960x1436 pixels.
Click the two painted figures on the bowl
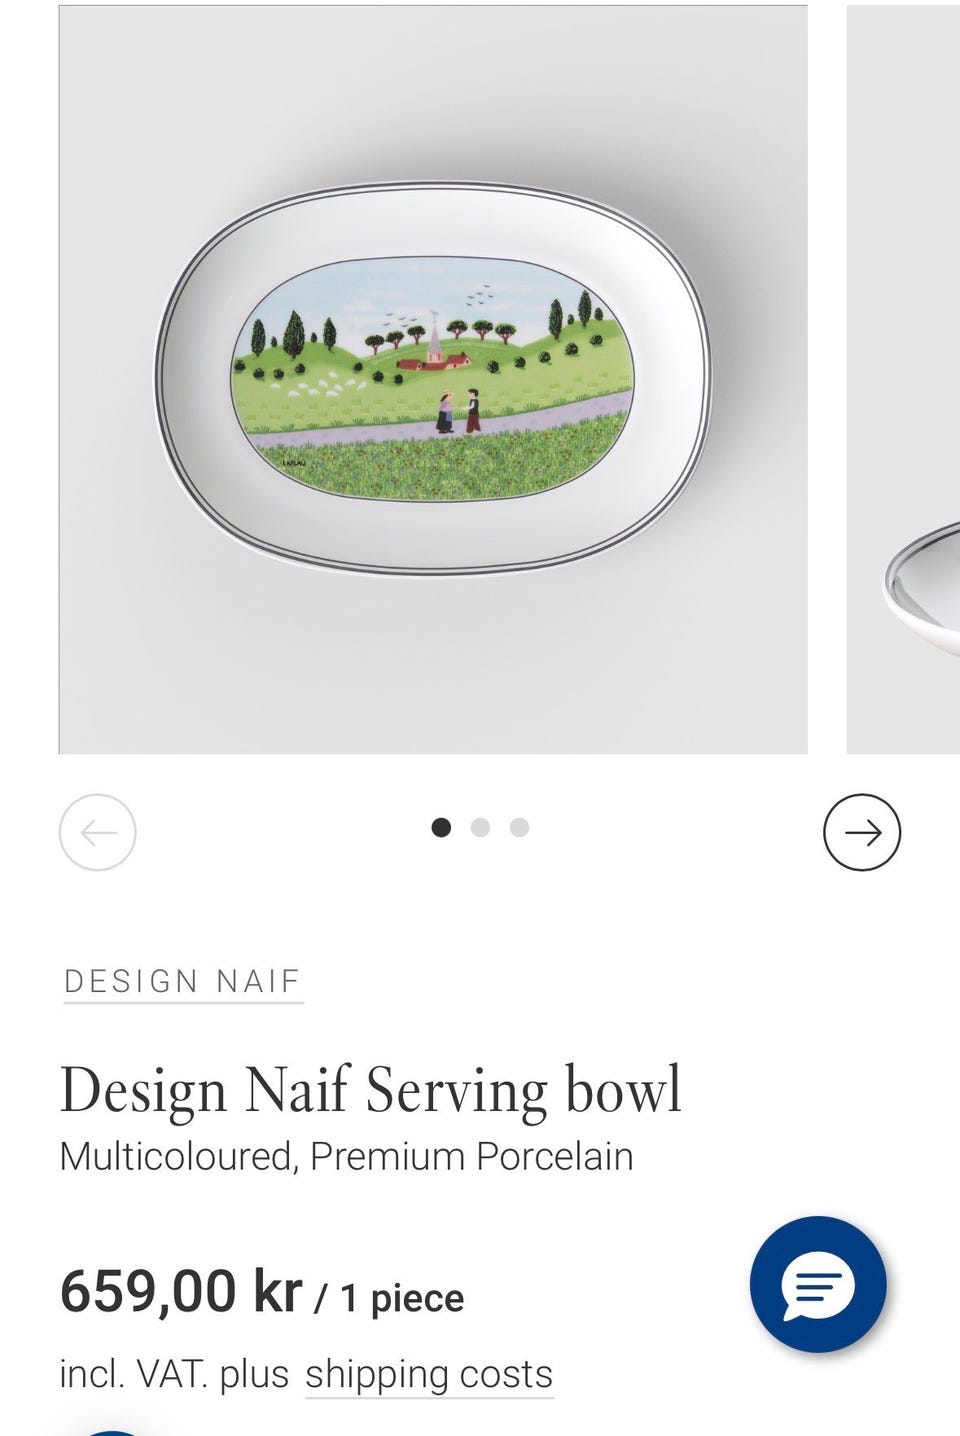click(459, 412)
